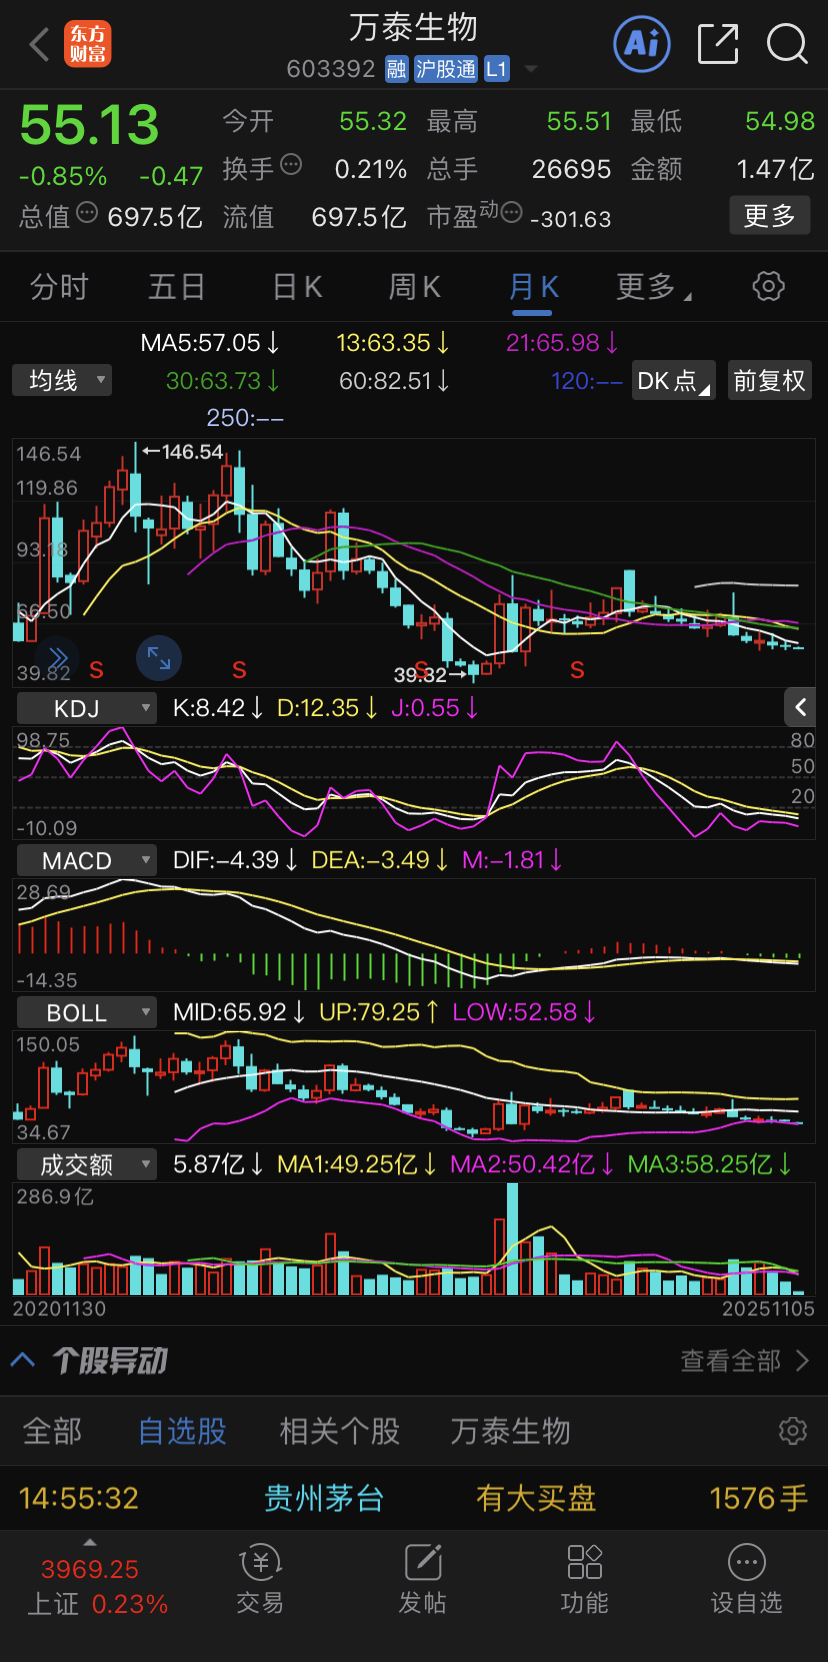This screenshot has width=828, height=1662.
Task: Open the 东方财富 logo icon
Action: (x=88, y=44)
